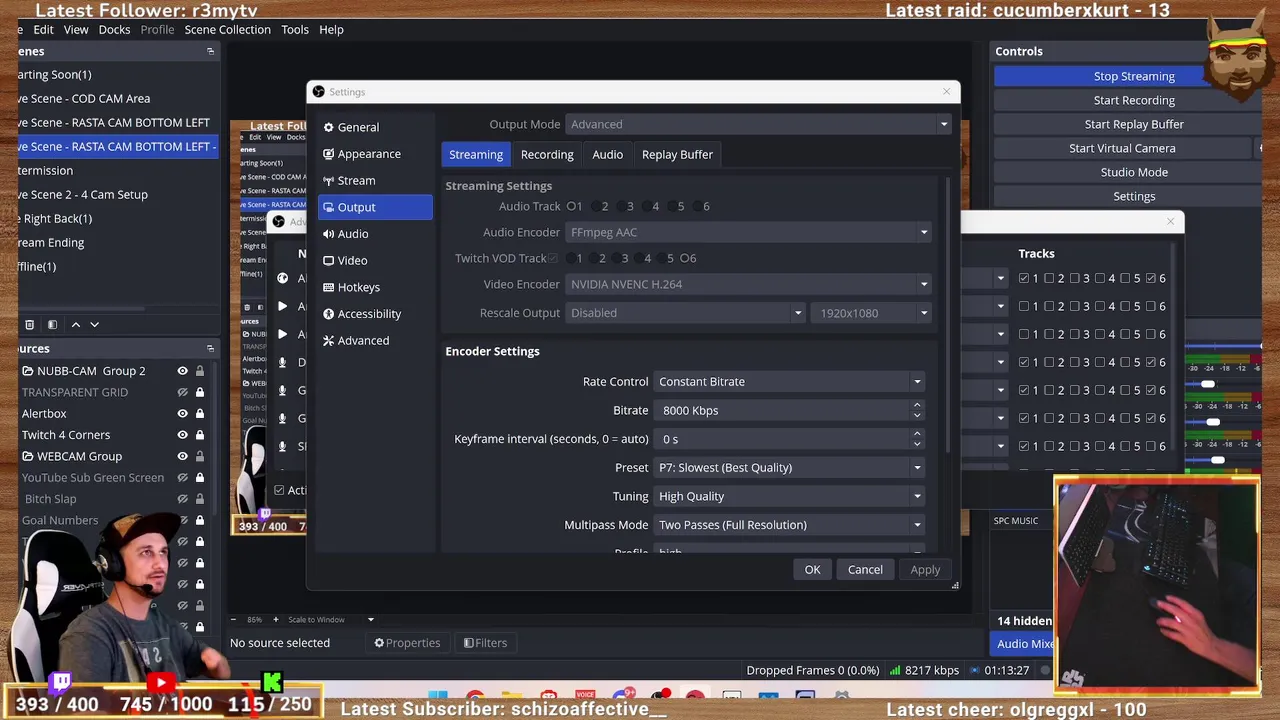The image size is (1280, 720).
Task: Open Appearance settings category
Action: coord(375,154)
